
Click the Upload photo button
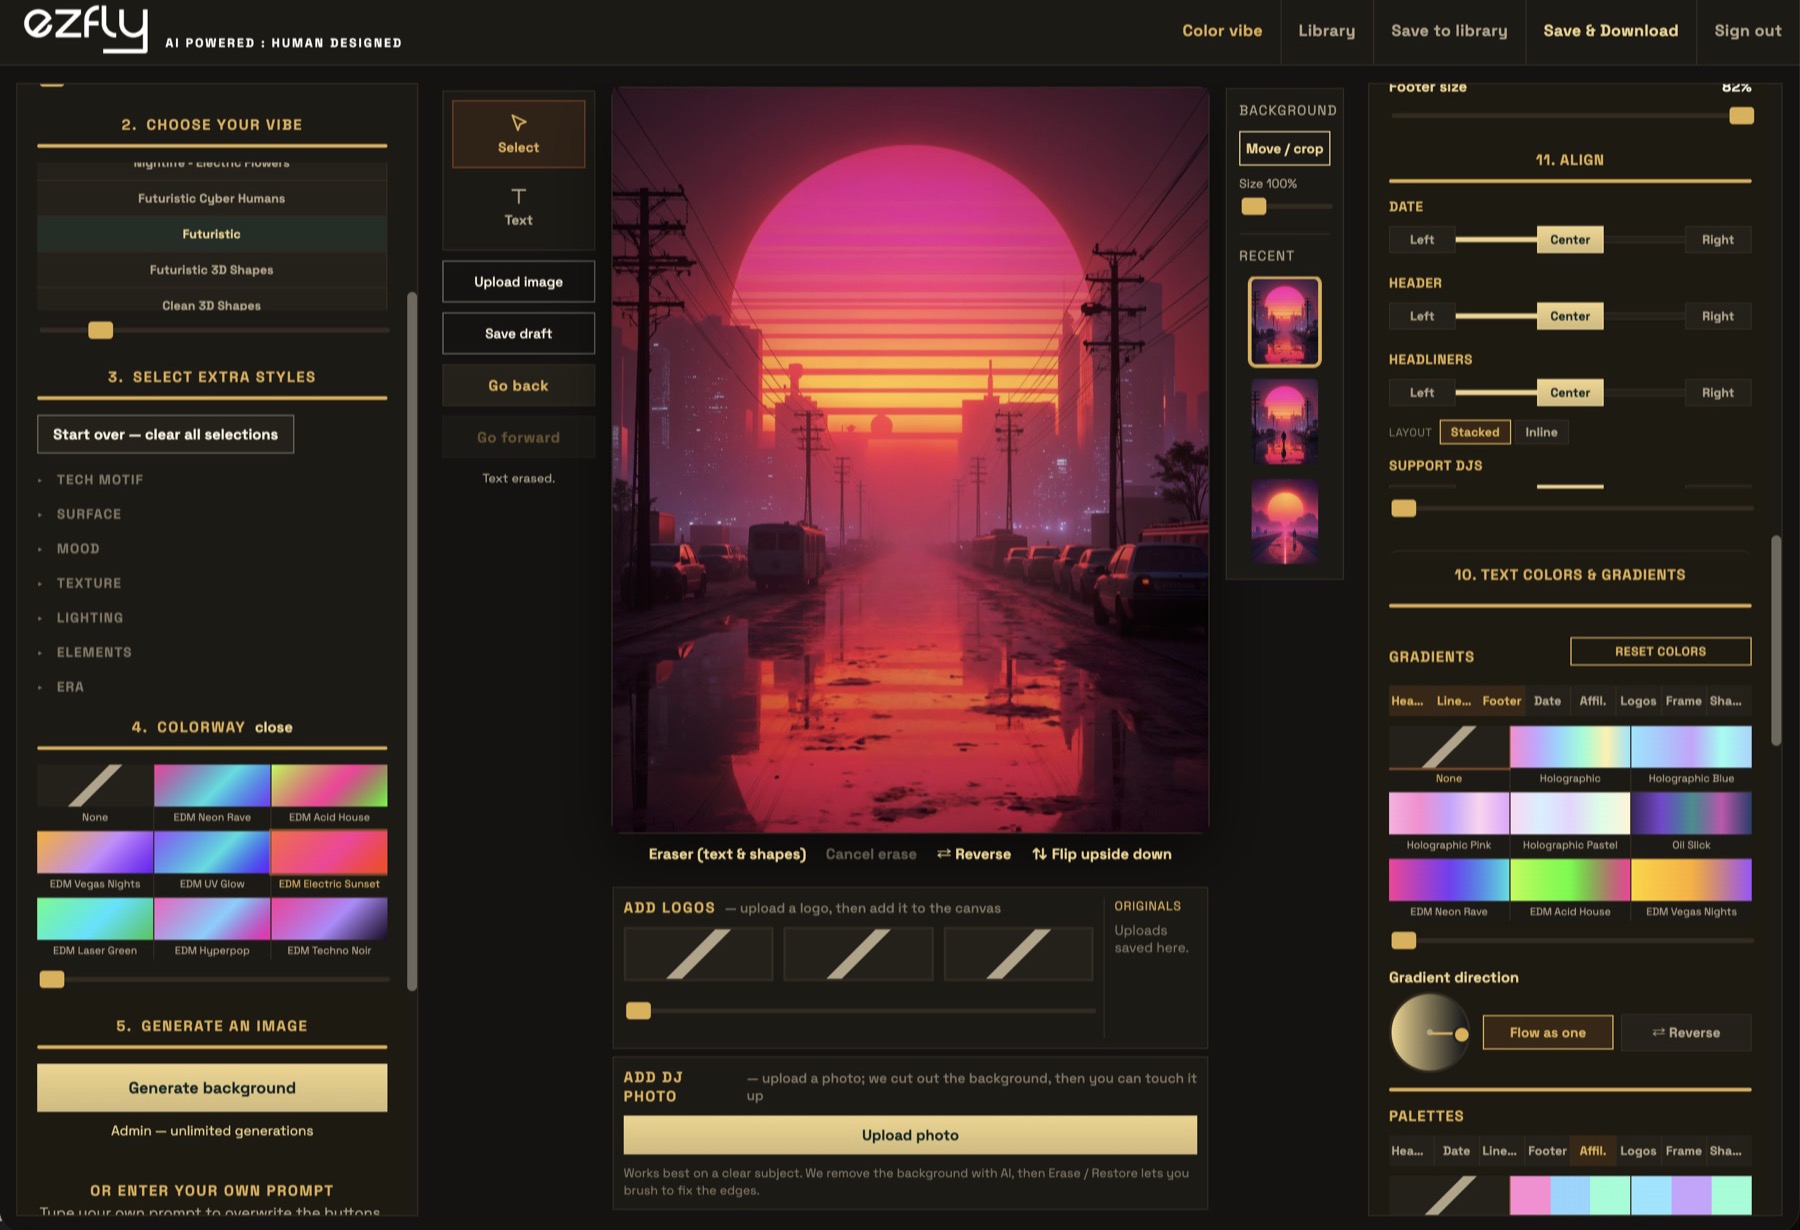pos(910,1135)
